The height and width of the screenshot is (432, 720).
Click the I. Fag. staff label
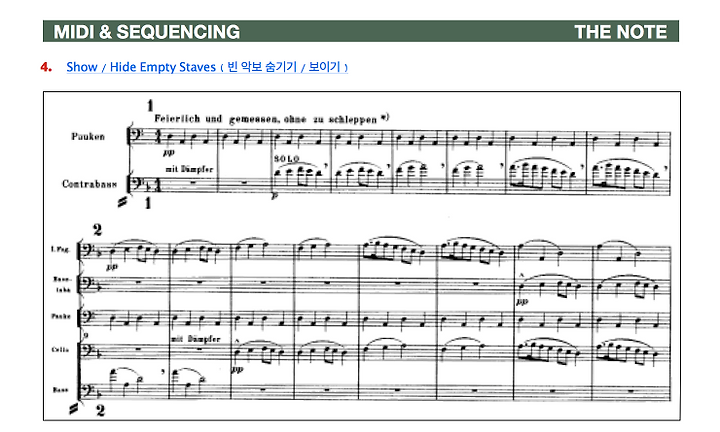(x=60, y=249)
